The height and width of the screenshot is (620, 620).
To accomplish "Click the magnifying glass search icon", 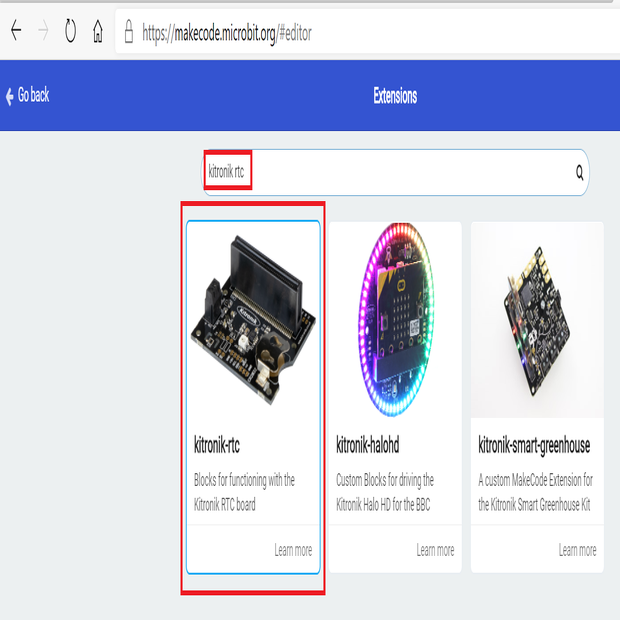I will click(x=579, y=173).
